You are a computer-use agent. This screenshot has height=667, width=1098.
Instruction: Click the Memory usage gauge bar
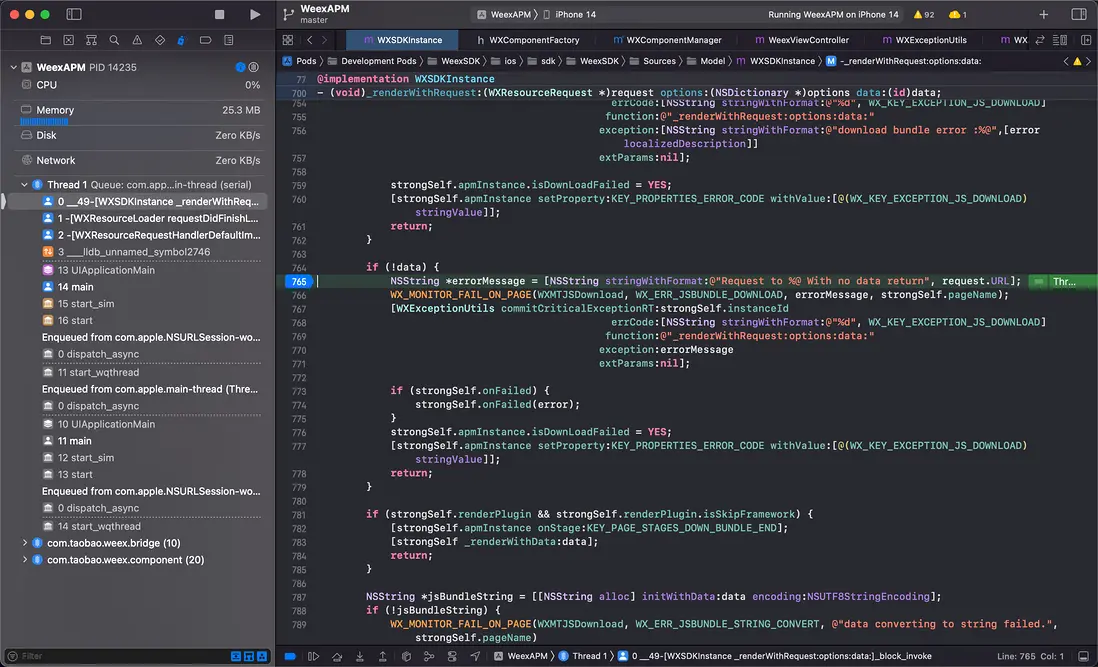[45, 122]
